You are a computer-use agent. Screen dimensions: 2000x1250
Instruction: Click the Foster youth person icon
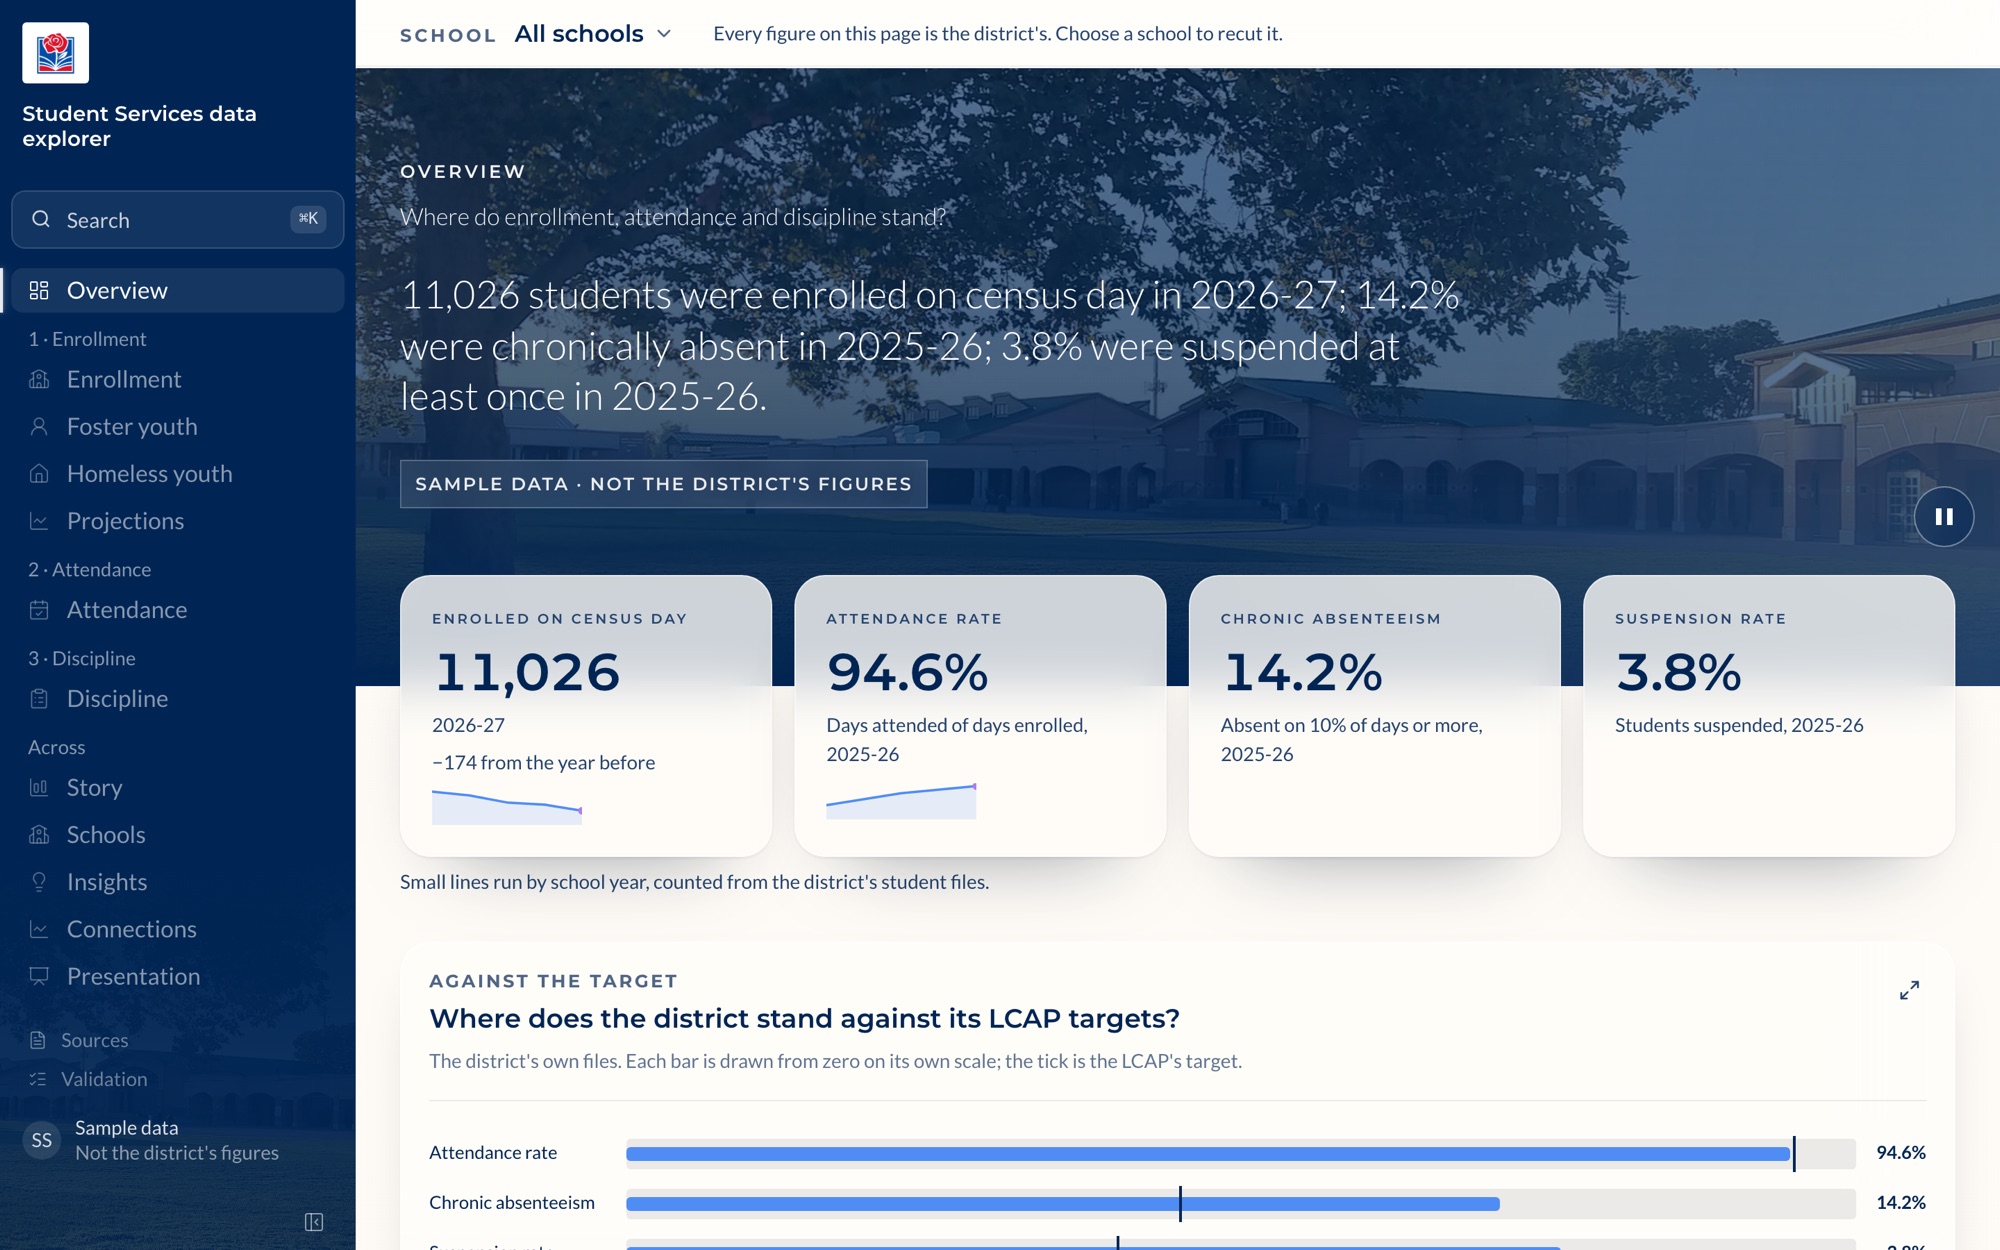[x=39, y=426]
